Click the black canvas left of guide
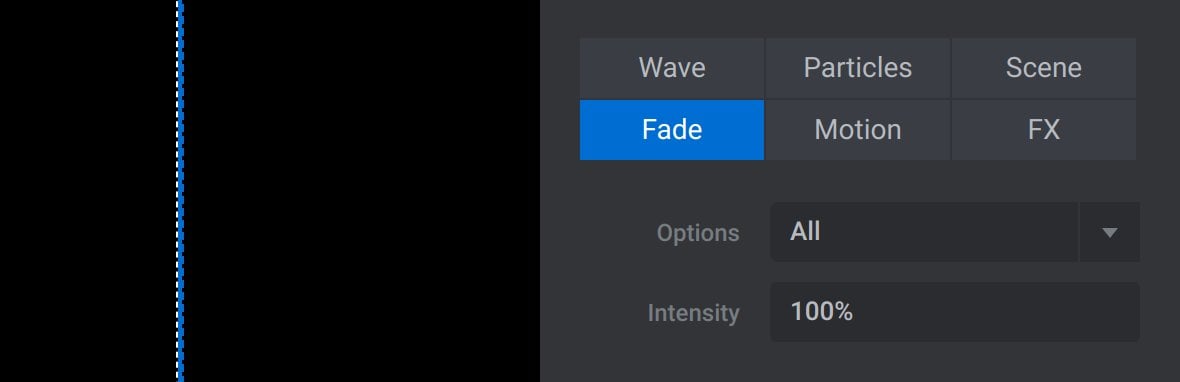The width and height of the screenshot is (1180, 382). [x=88, y=191]
